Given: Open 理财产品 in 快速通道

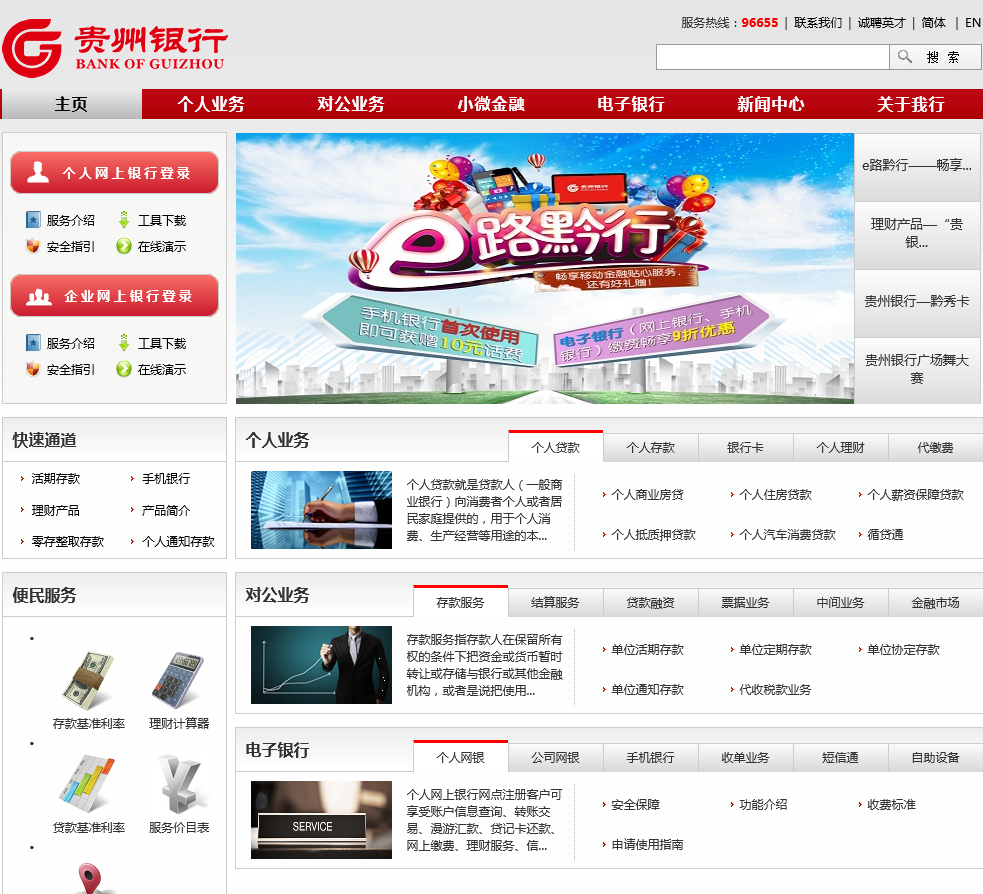Looking at the screenshot, I should tap(56, 510).
